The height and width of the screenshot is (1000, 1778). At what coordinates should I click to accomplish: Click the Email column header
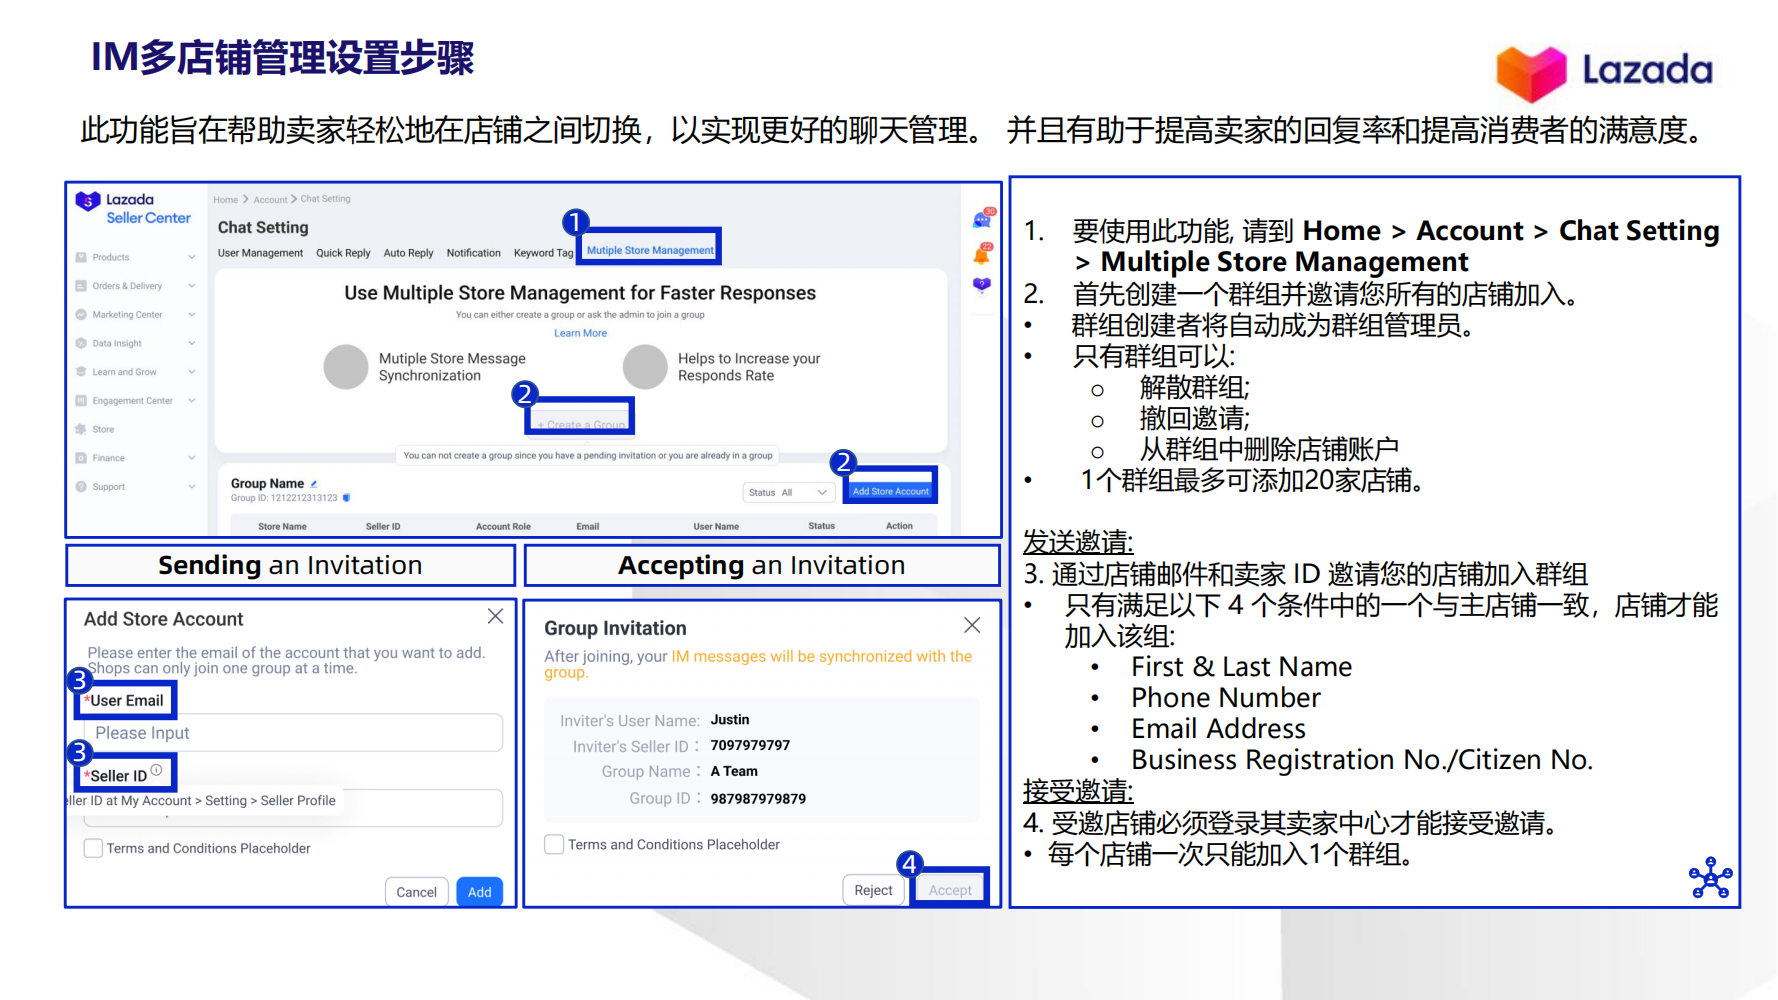click(588, 526)
